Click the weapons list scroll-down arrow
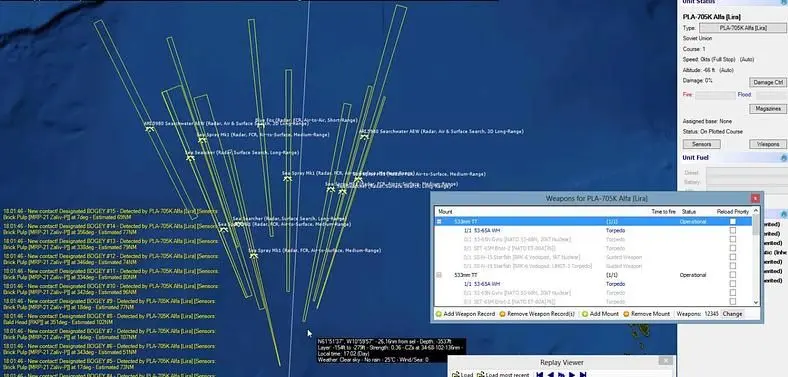 click(x=756, y=302)
